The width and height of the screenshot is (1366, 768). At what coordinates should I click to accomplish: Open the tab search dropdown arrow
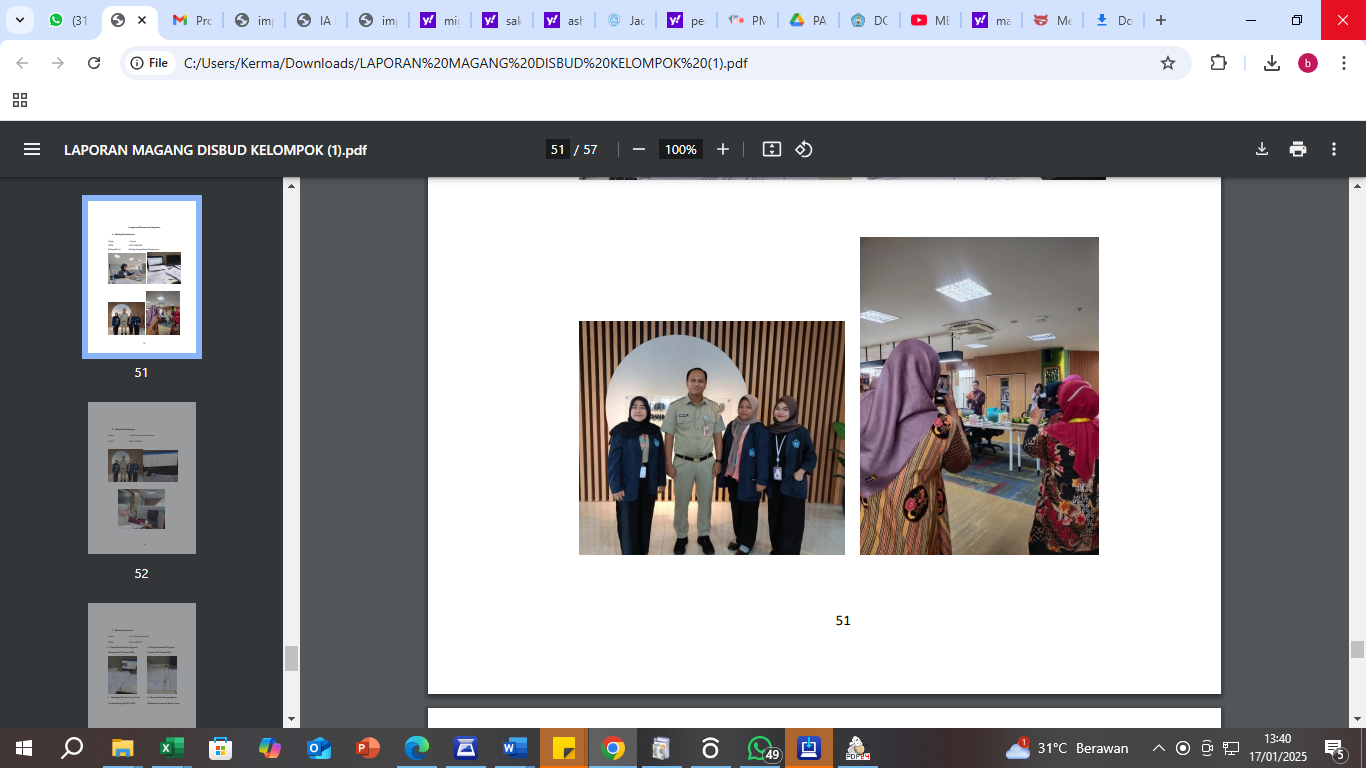click(19, 20)
